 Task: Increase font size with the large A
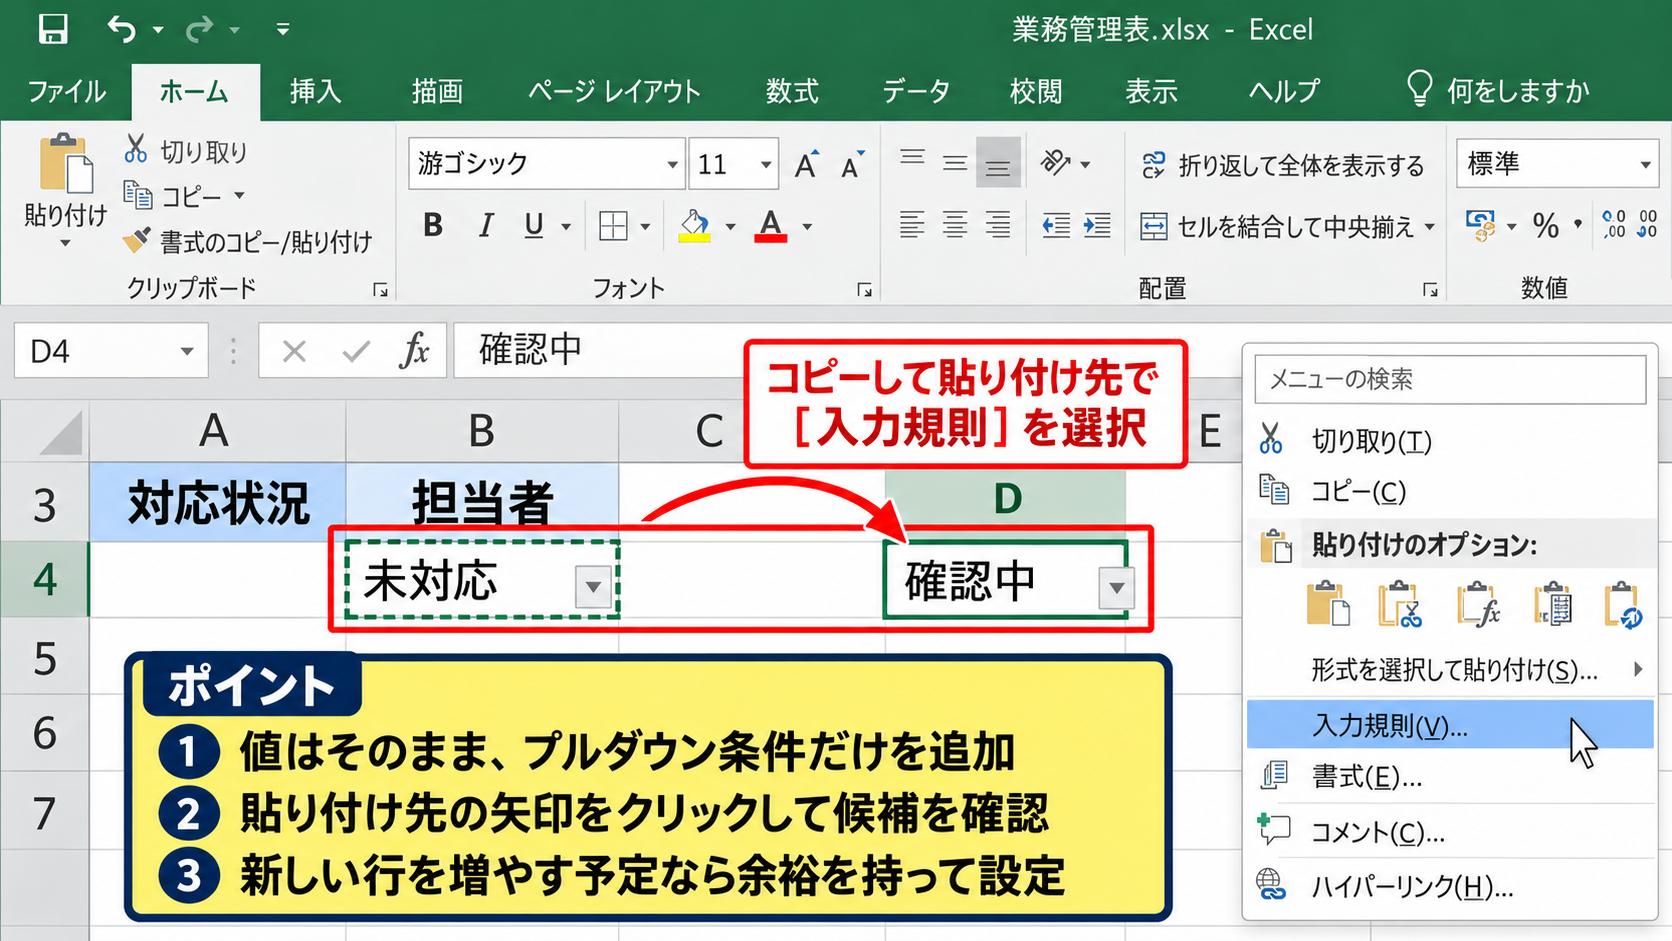tap(806, 164)
